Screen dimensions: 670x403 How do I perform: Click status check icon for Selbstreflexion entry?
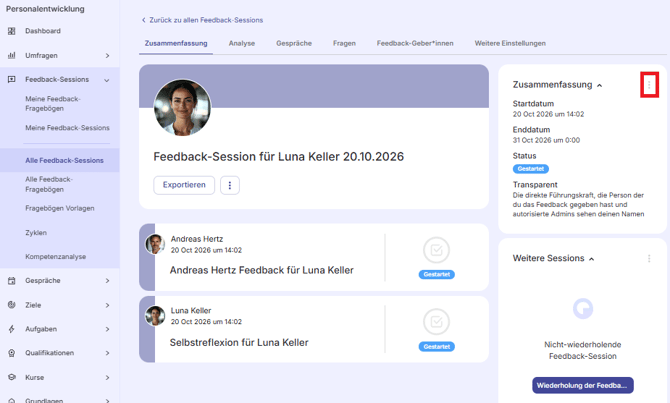436,321
